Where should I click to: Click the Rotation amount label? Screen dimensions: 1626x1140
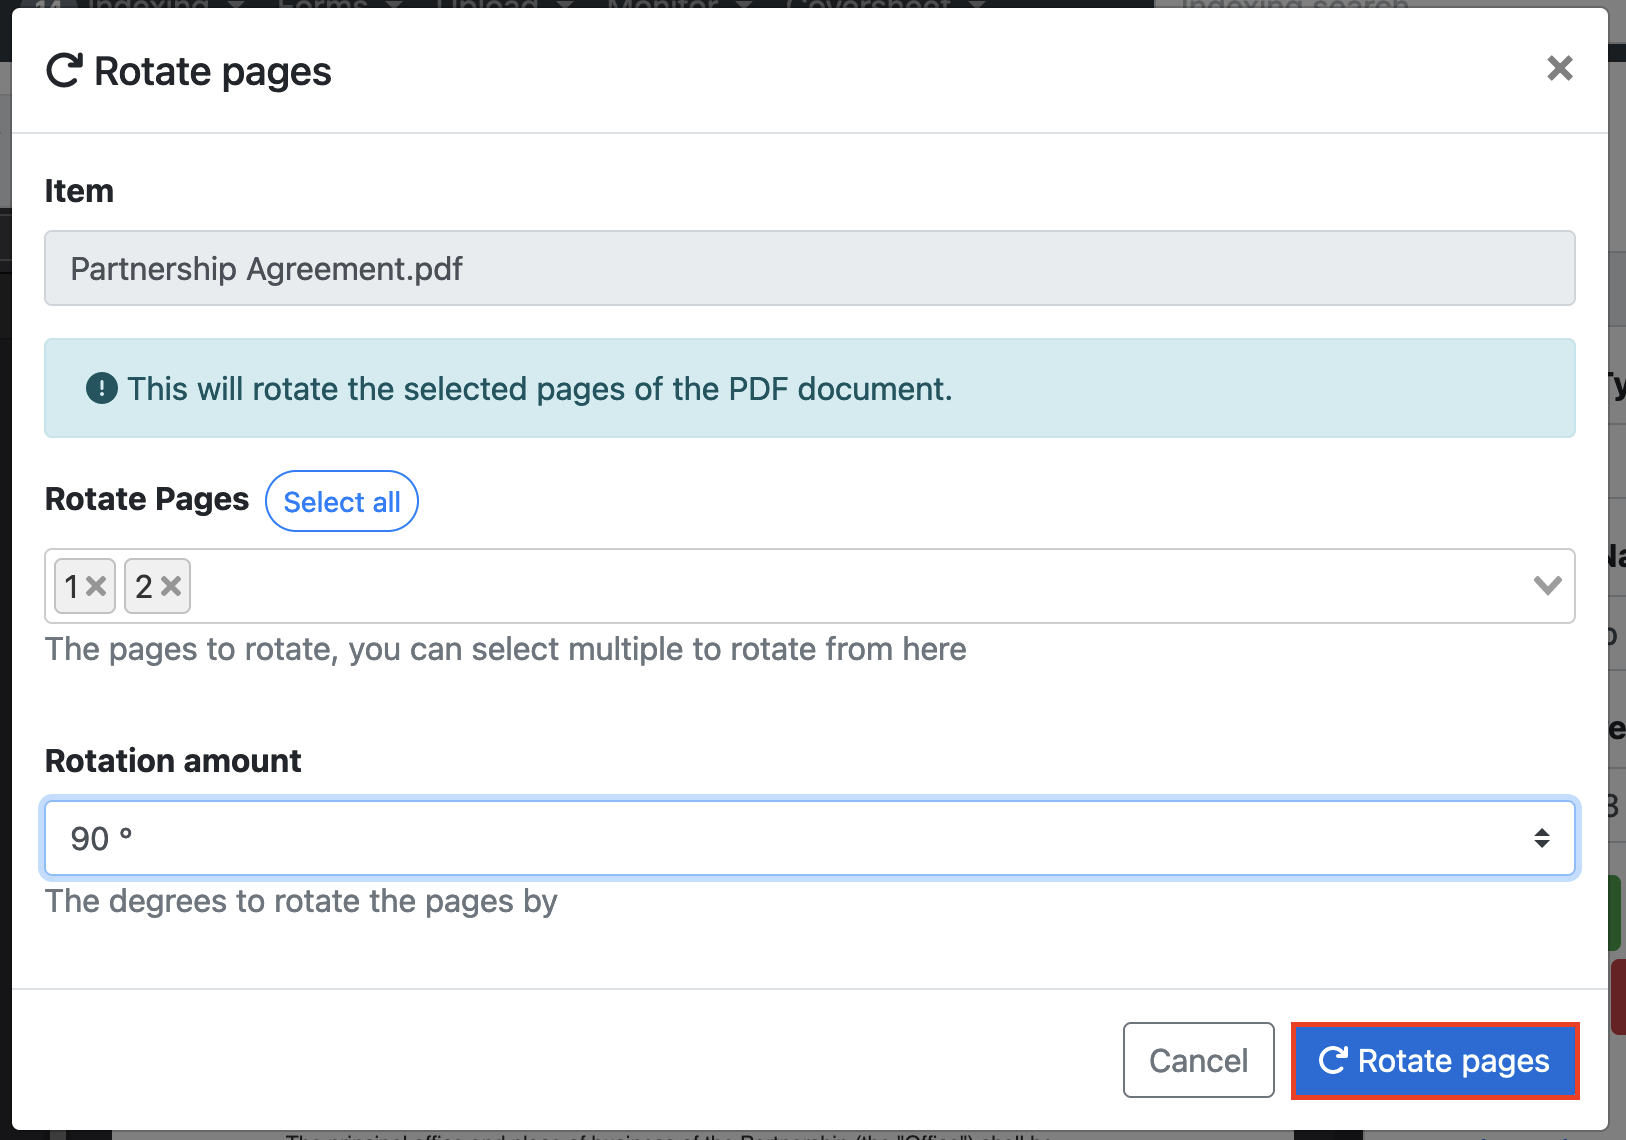point(173,761)
